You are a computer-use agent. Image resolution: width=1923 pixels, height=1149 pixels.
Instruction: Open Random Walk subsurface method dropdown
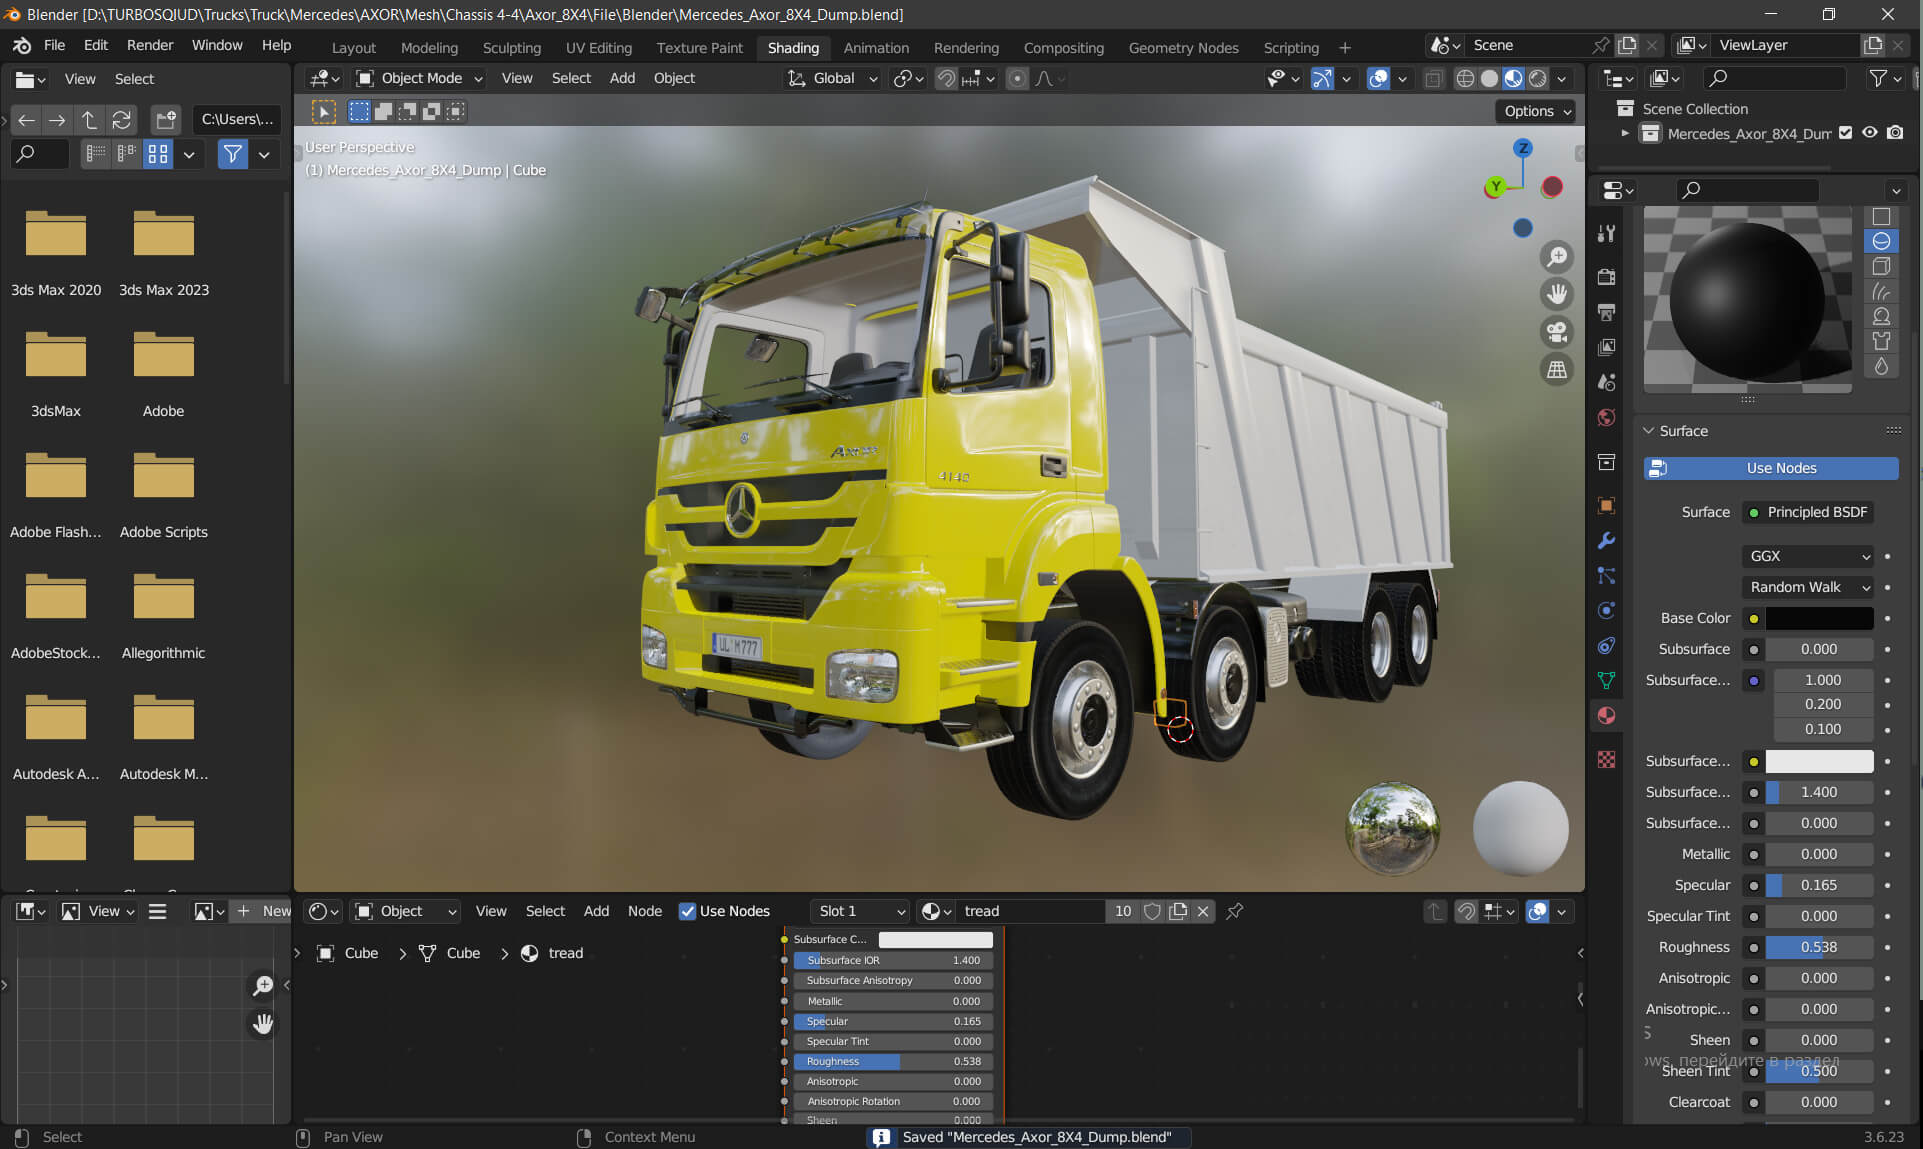(1809, 587)
